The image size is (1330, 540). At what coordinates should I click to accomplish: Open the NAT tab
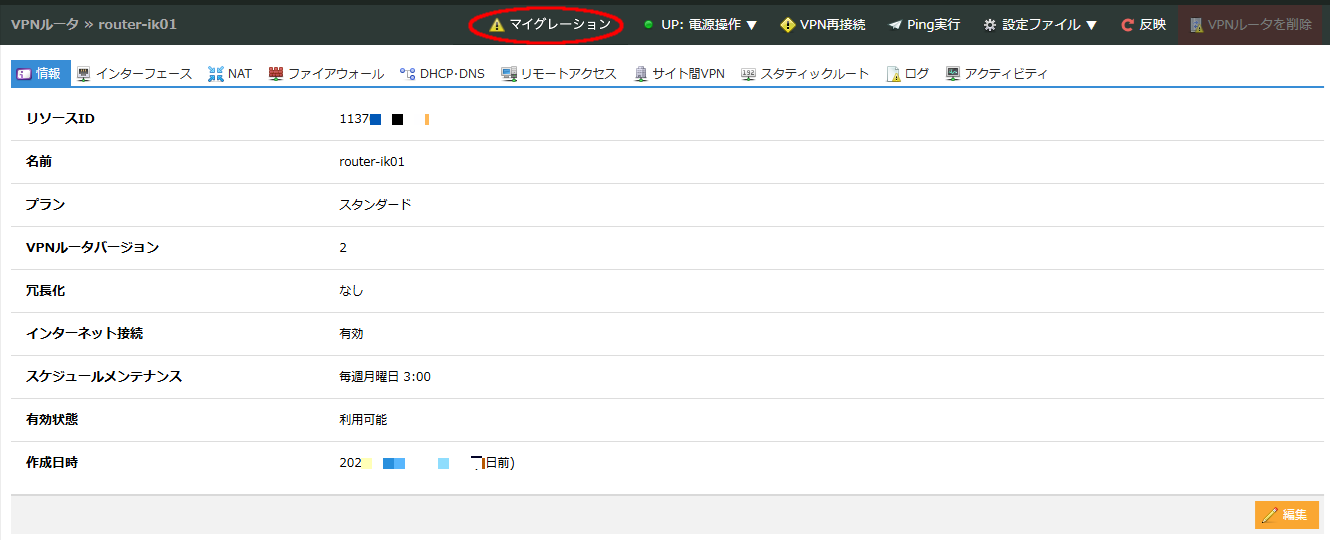[x=230, y=73]
